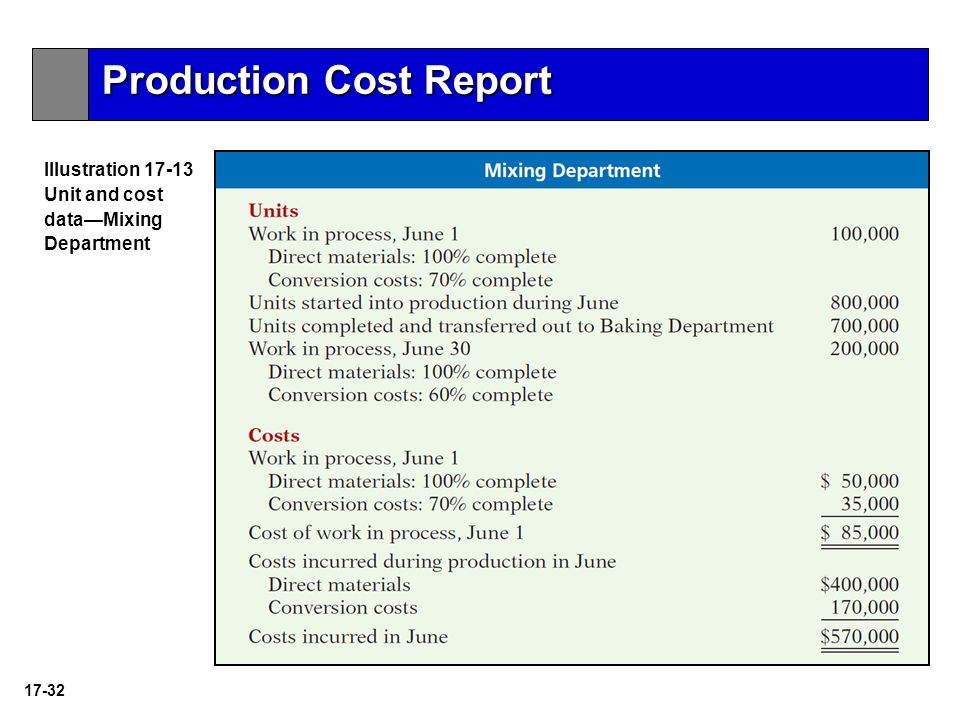Select the 700,000 units transferred value
Image resolution: width=960 pixels, height=720 pixels.
tap(864, 326)
